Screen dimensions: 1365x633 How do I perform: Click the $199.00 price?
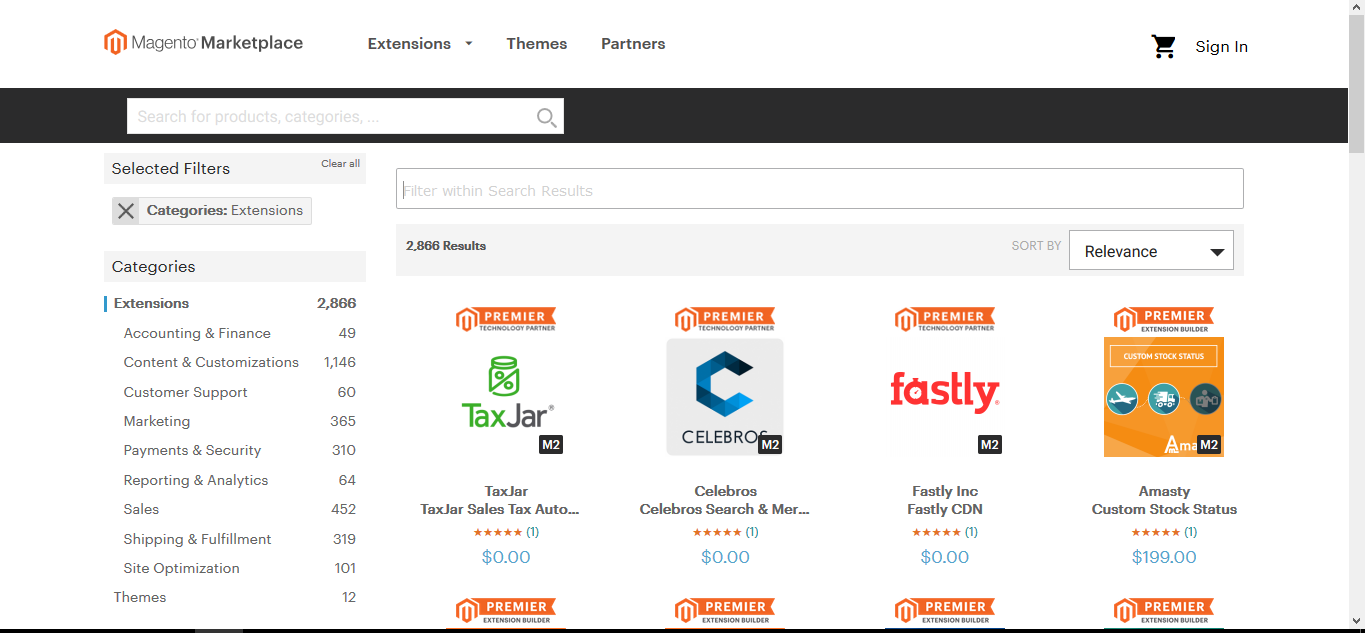(1164, 557)
